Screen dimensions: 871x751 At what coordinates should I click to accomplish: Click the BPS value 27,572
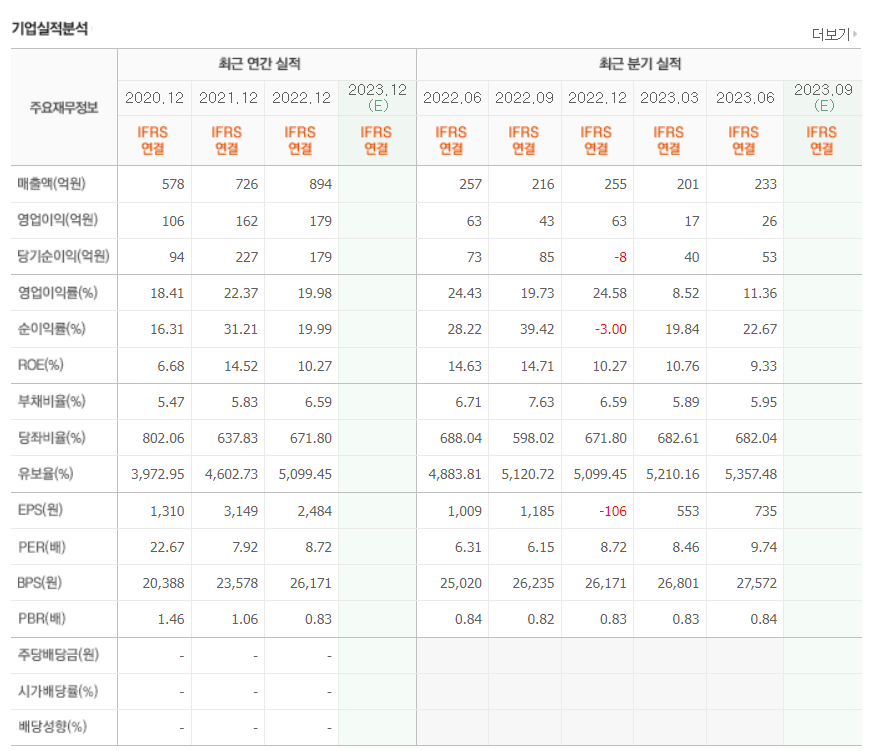pos(757,583)
